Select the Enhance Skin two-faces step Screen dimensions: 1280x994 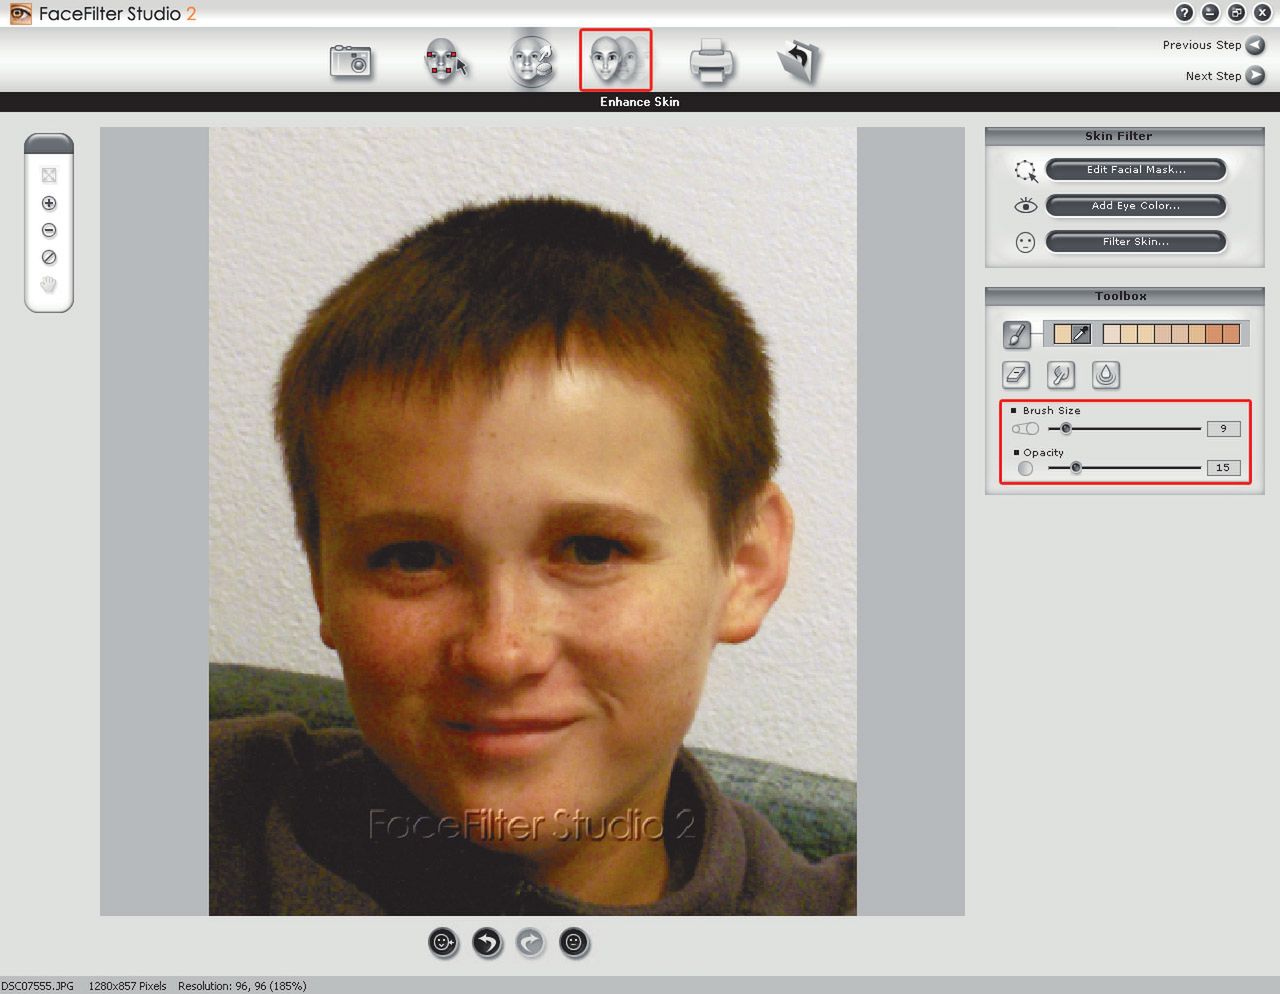[615, 59]
